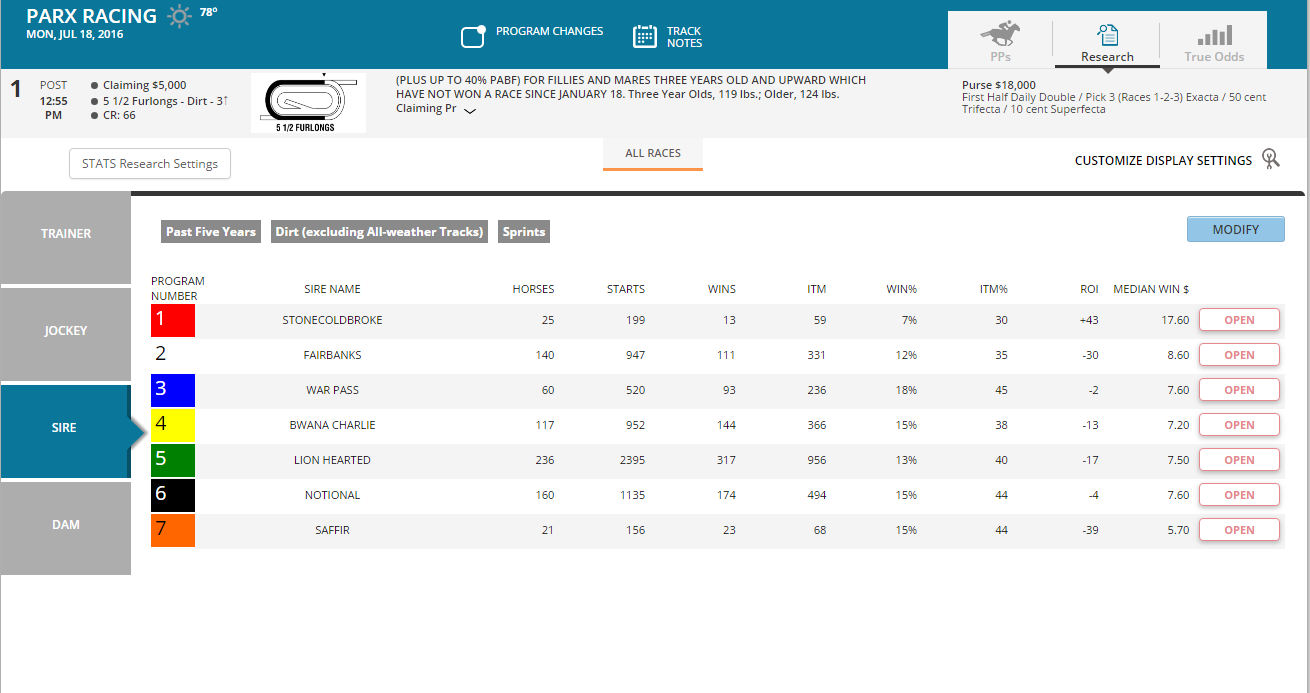The image size is (1310, 693).
Task: Click the 2395 starts value
Action: (x=630, y=460)
